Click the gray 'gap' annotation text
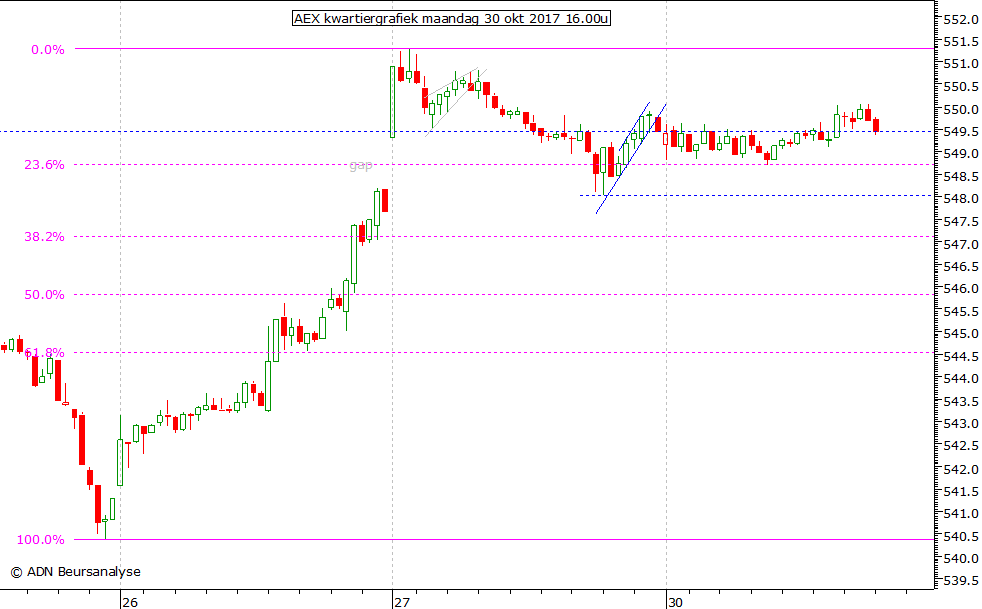 [361, 166]
